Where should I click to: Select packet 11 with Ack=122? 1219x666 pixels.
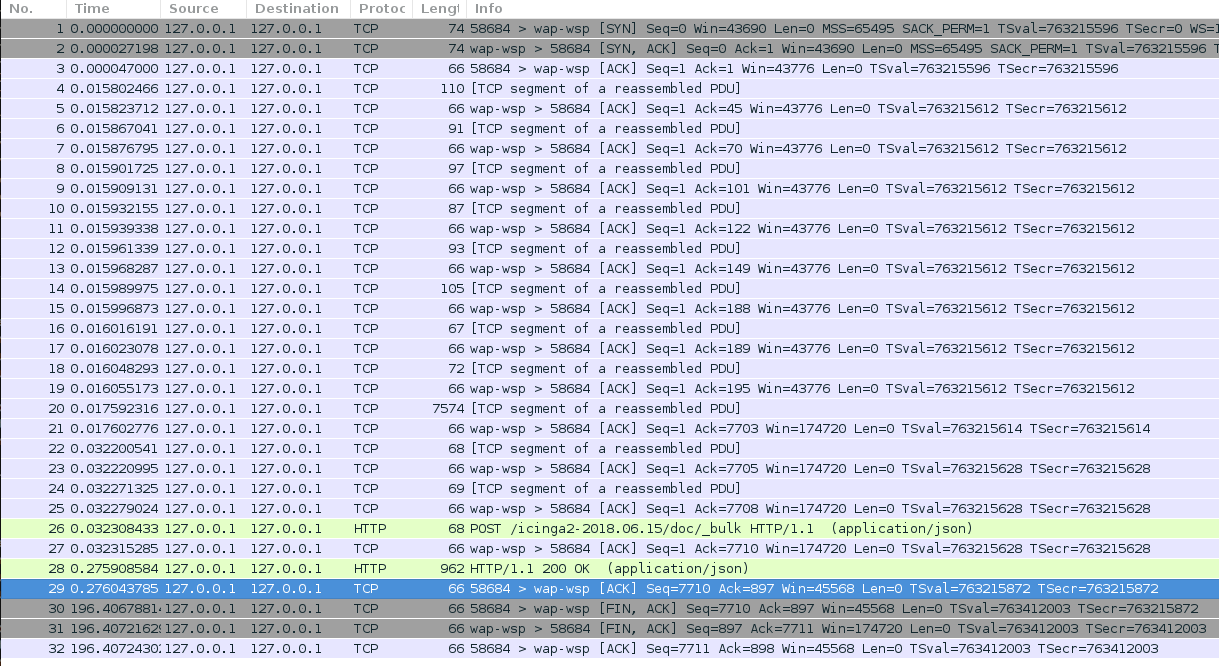(x=609, y=228)
